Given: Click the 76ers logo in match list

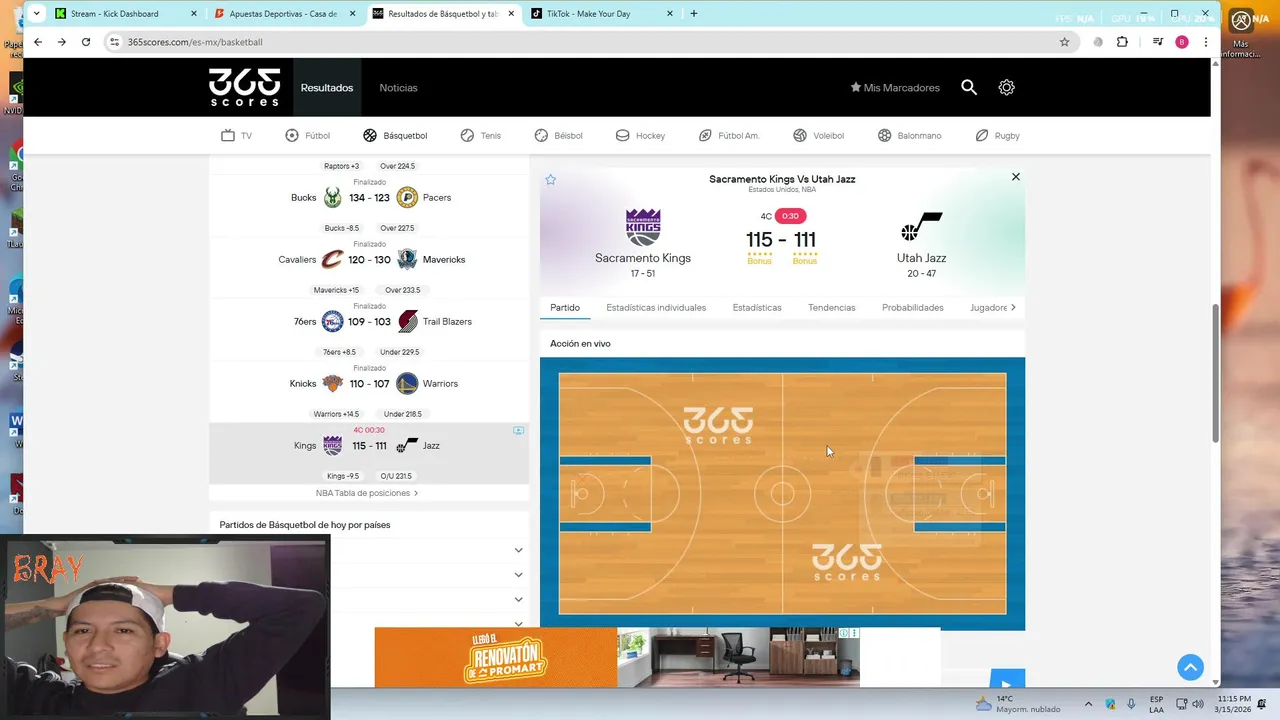Looking at the screenshot, I should pyautogui.click(x=333, y=322).
